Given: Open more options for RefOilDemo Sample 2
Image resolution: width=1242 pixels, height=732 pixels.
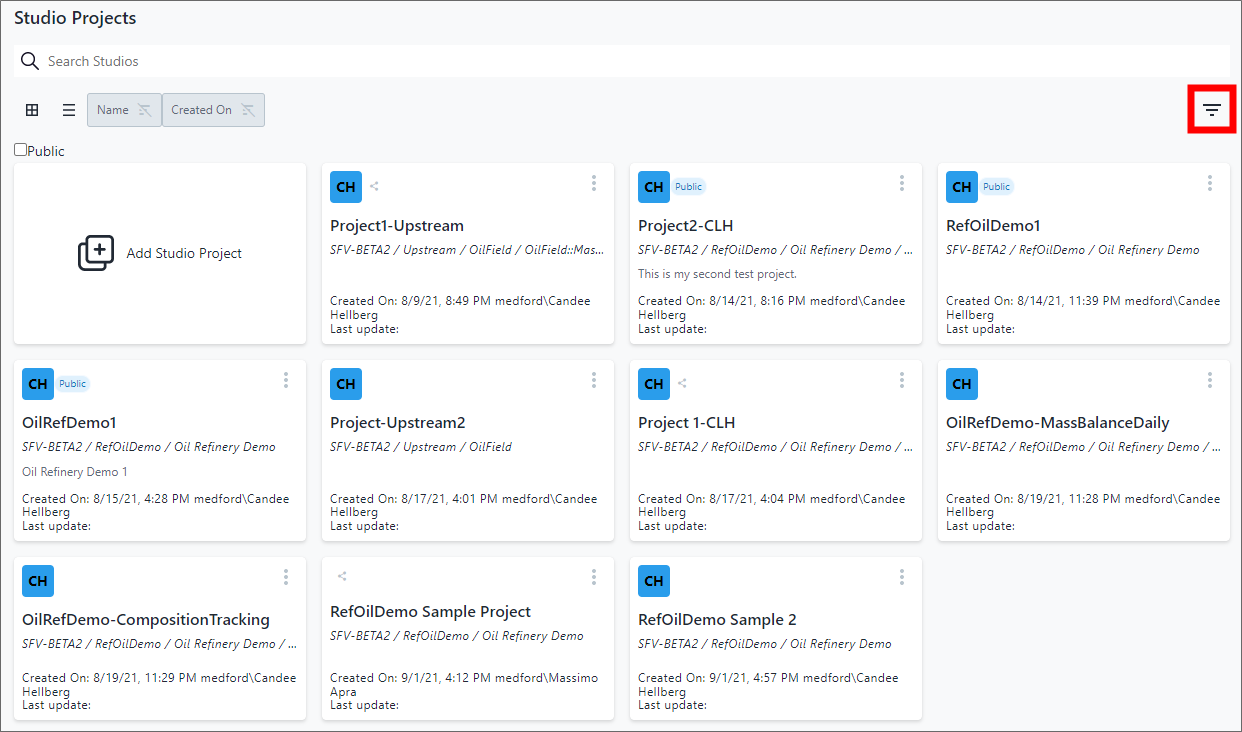Looking at the screenshot, I should [901, 577].
